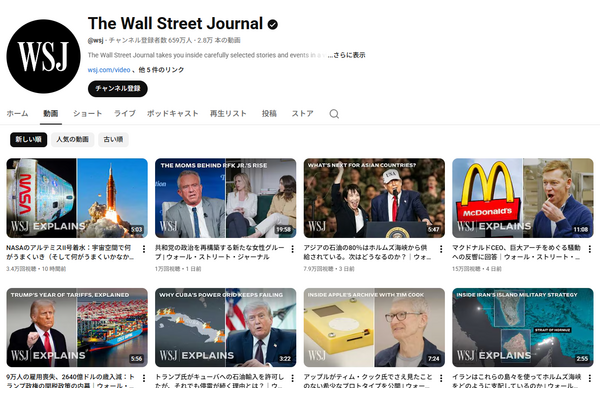
Task: Open options menu for Apple archive Tim Cook video
Action: (441, 378)
